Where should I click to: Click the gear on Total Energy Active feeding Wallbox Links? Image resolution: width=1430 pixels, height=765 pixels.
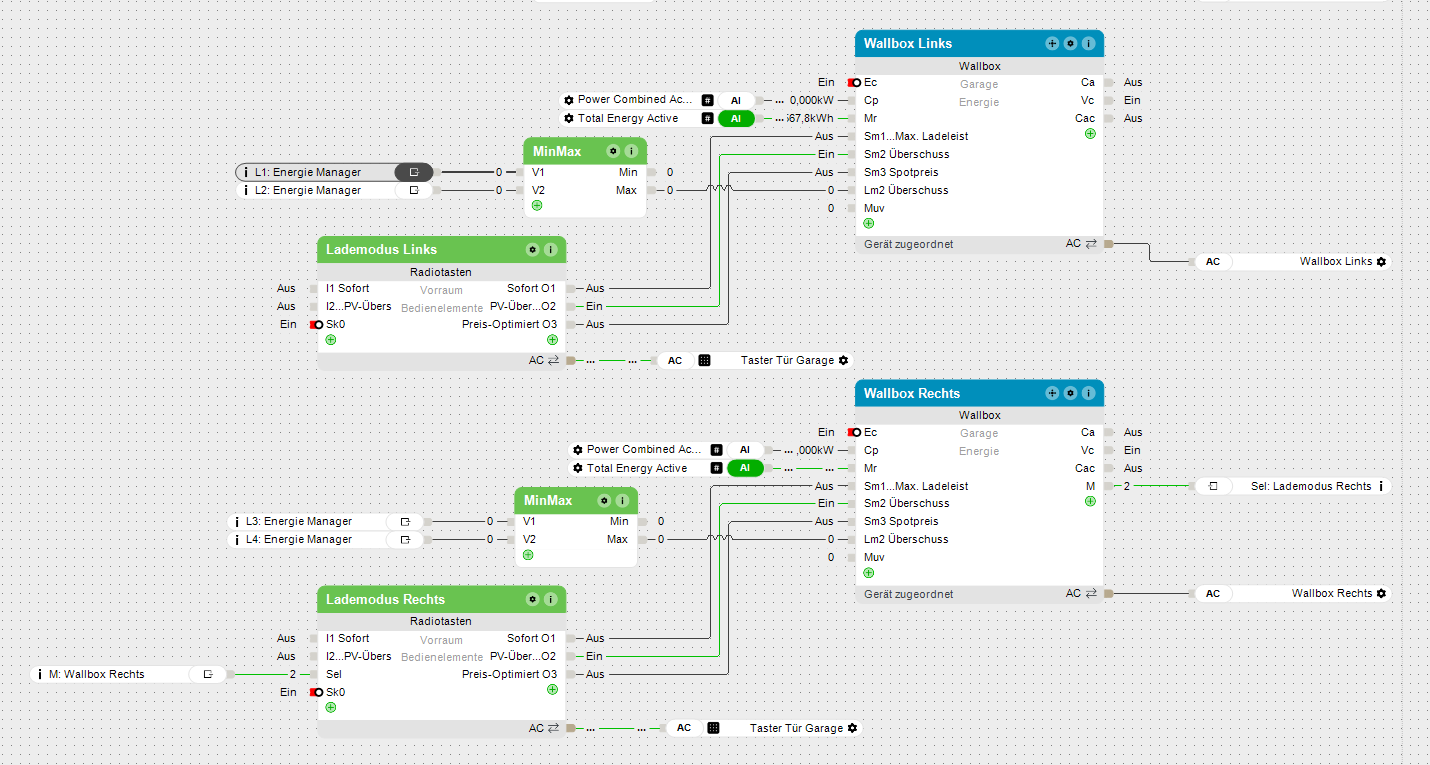pyautogui.click(x=569, y=118)
